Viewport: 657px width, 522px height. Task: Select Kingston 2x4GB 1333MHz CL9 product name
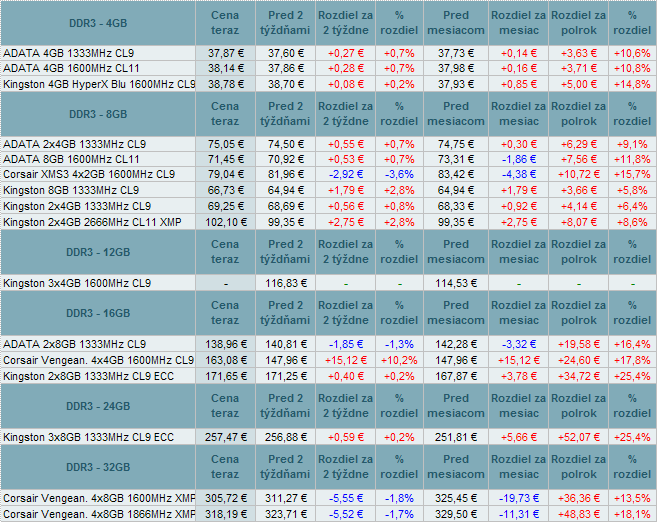(x=77, y=207)
